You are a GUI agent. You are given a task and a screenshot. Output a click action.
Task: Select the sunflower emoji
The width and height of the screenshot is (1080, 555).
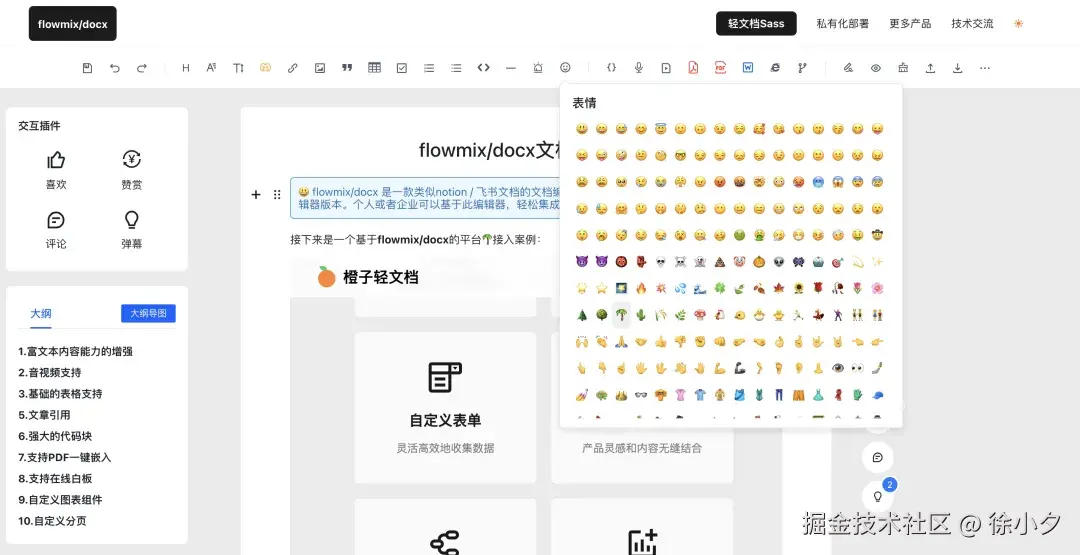tap(798, 288)
